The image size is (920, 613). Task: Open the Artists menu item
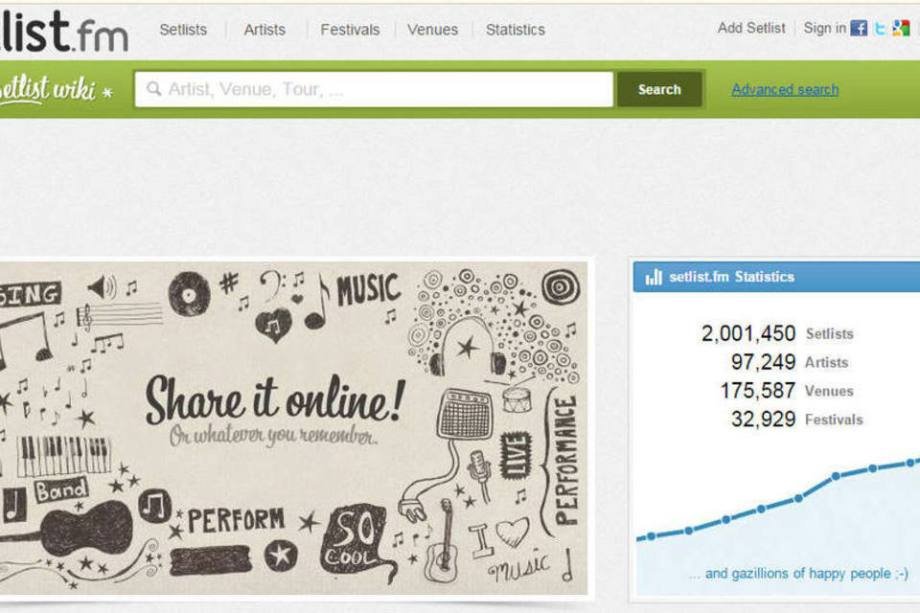265,29
